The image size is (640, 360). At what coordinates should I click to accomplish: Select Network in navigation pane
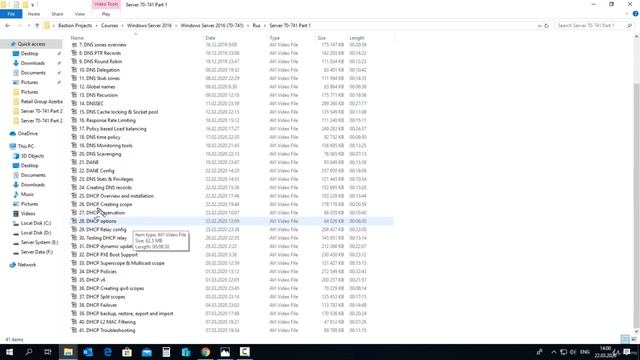click(x=27, y=264)
